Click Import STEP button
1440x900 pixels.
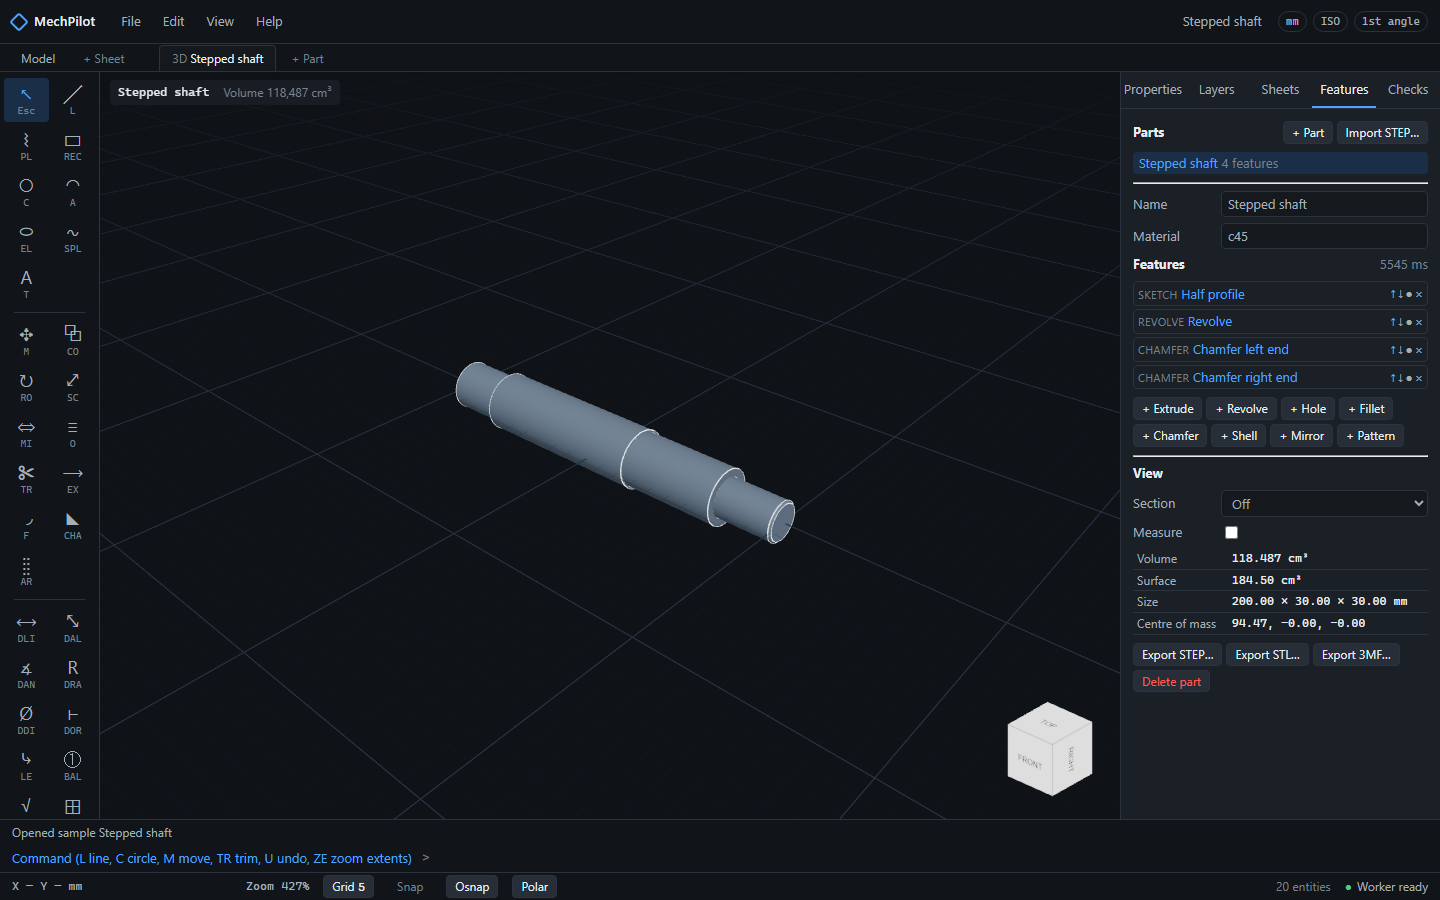1382,133
